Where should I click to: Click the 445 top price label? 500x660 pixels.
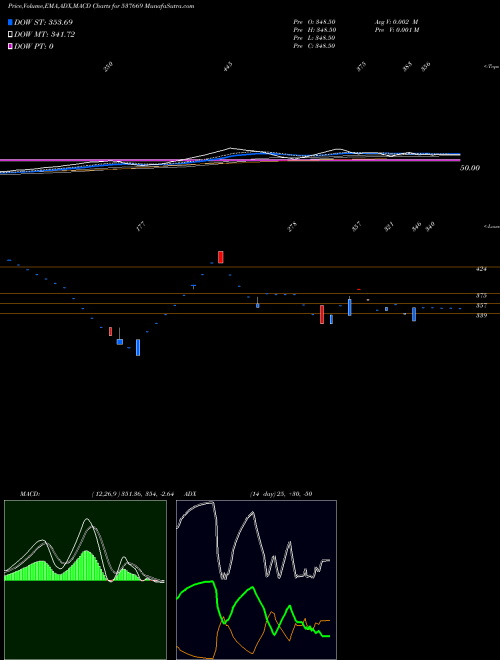(x=228, y=67)
